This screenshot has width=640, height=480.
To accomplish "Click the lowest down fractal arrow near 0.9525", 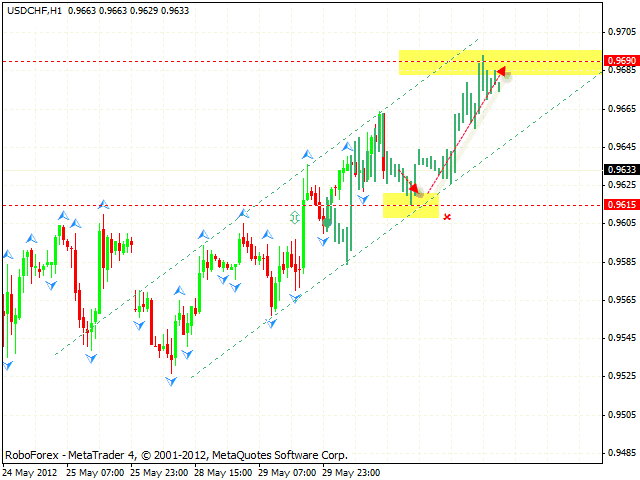I will 171,381.
